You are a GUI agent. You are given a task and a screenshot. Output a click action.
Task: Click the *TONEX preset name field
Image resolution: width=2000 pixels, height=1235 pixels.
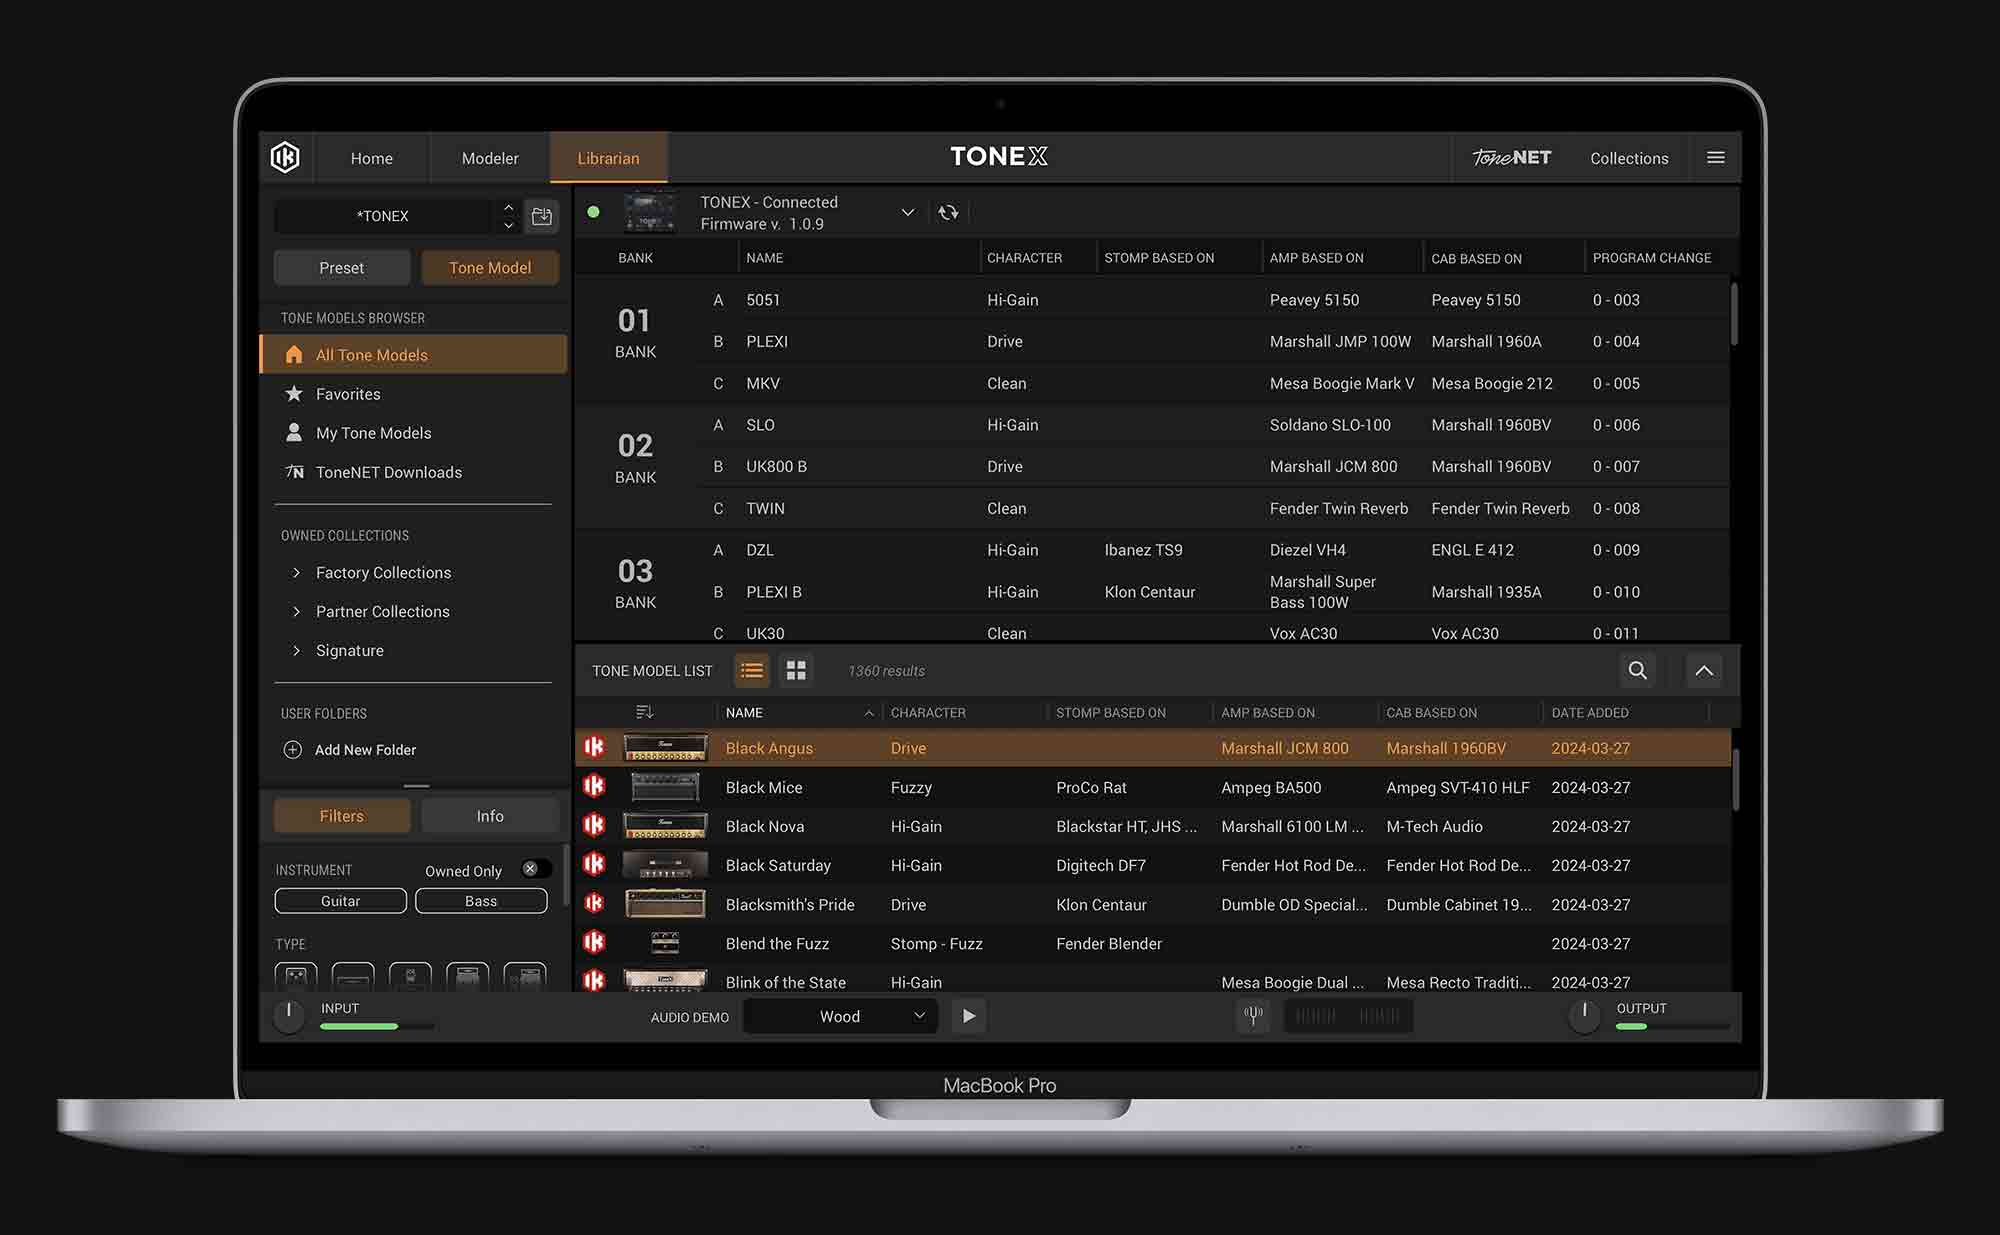[383, 216]
